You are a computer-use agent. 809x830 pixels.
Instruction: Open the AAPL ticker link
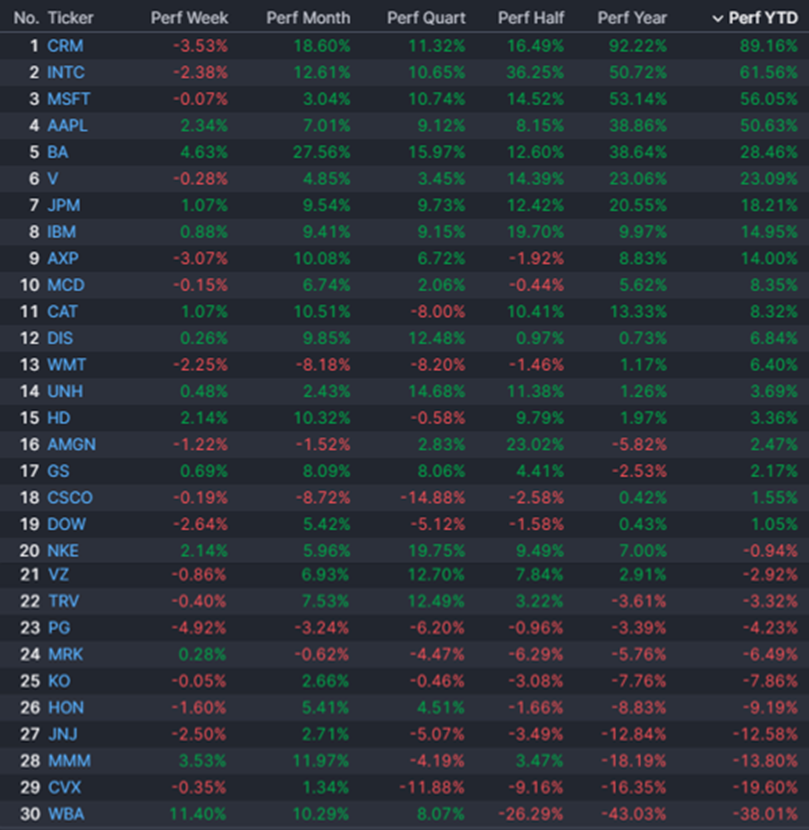(x=67, y=125)
